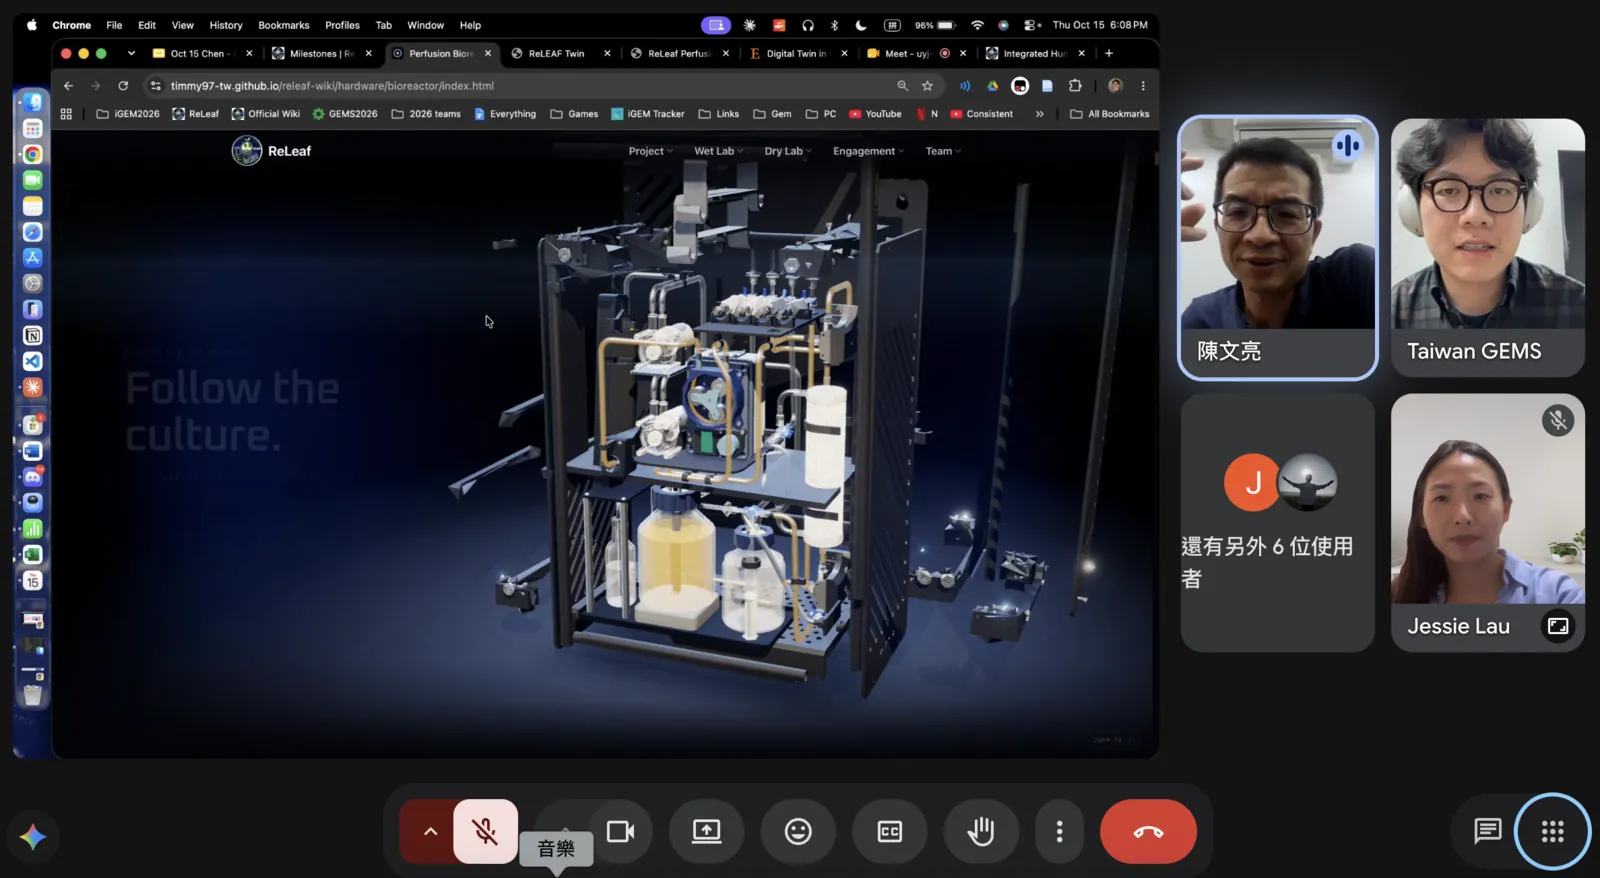1600x878 pixels.
Task: Expand audio settings chevron beside the mic
Action: pyautogui.click(x=430, y=831)
